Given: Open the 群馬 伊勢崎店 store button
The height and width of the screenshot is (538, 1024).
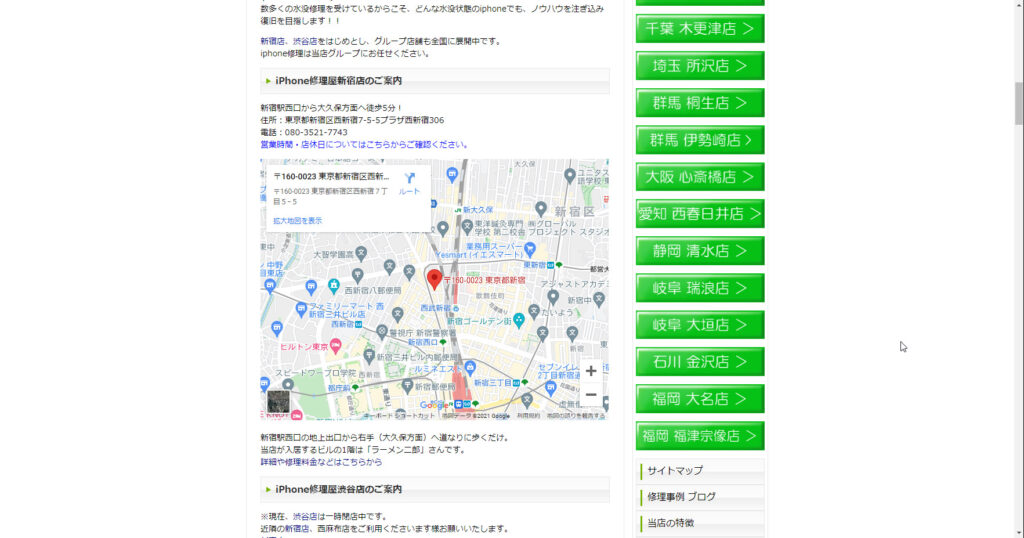Looking at the screenshot, I should point(700,140).
